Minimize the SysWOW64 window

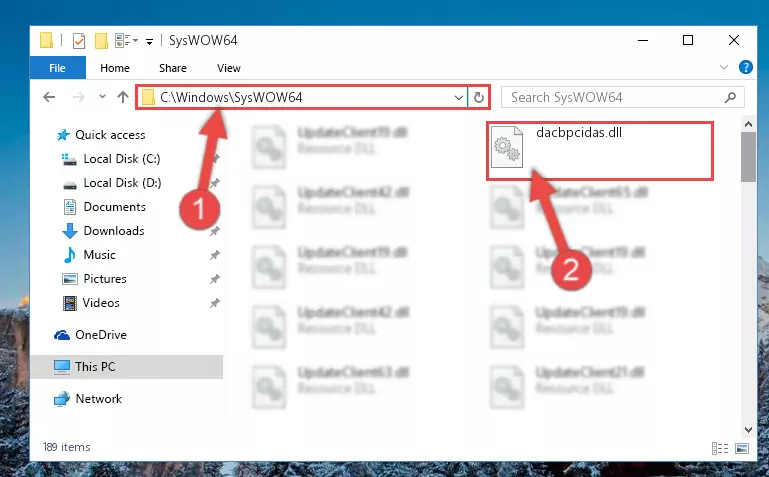click(x=643, y=40)
